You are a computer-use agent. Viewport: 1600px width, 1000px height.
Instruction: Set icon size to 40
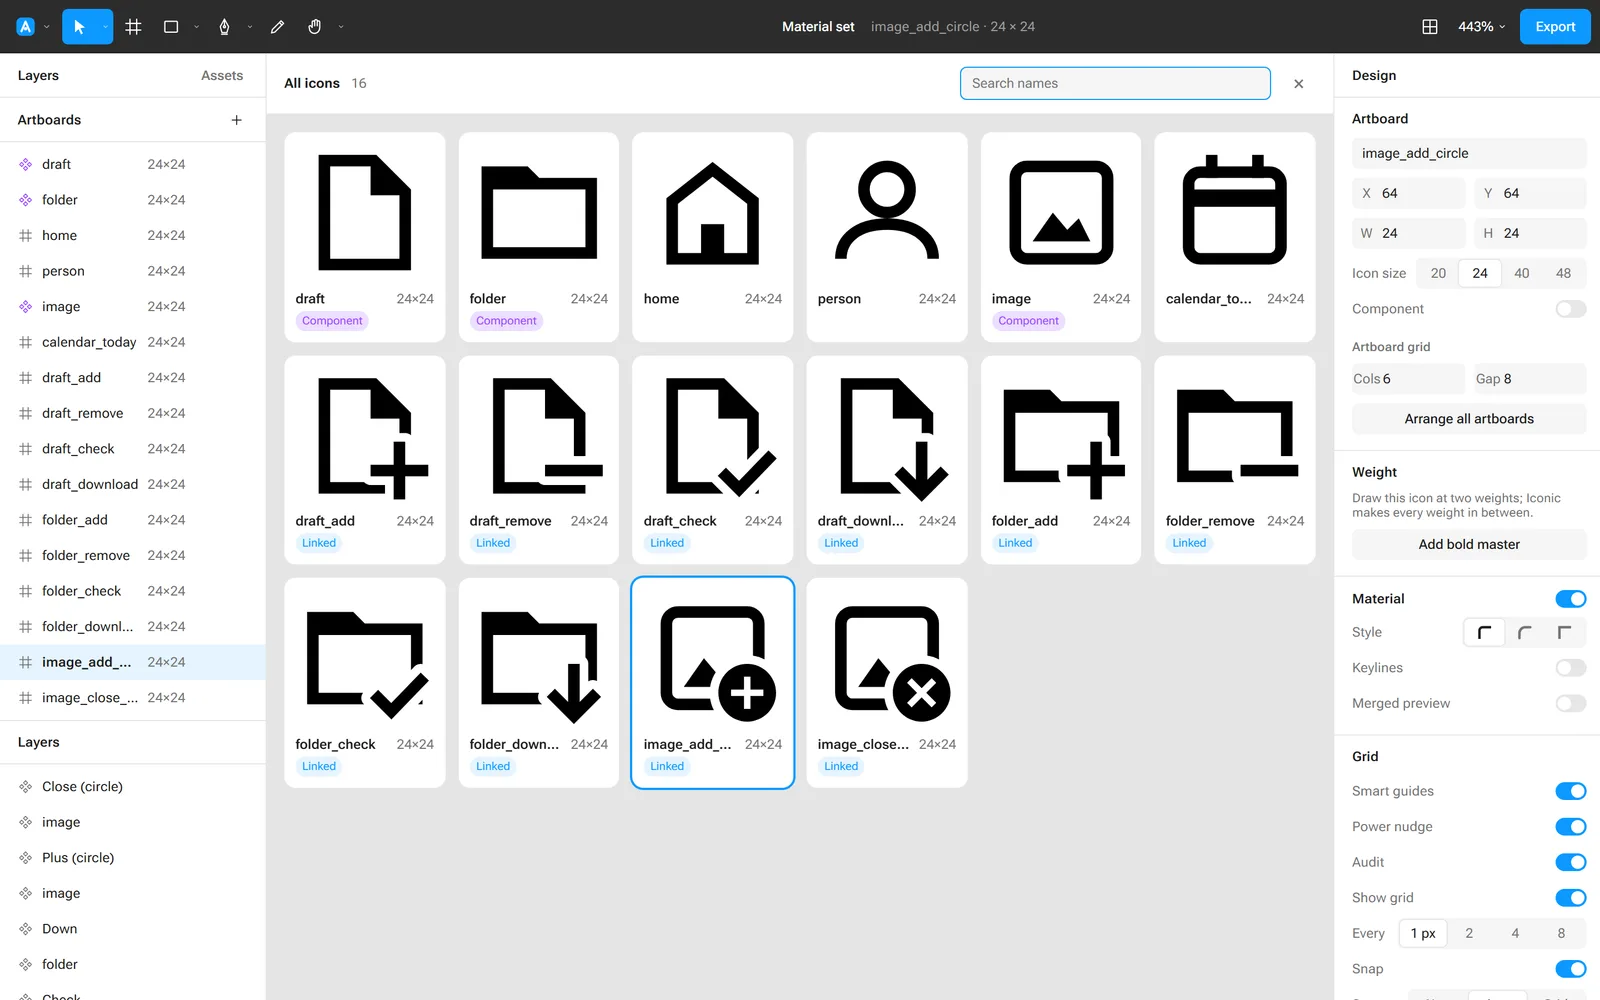1521,273
